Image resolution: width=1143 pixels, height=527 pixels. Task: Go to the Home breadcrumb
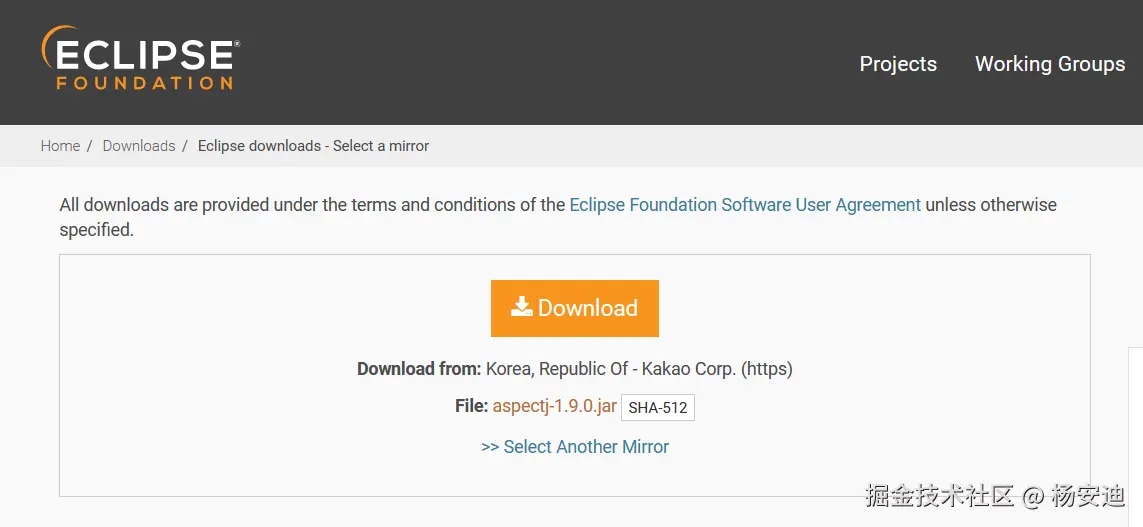tap(60, 146)
